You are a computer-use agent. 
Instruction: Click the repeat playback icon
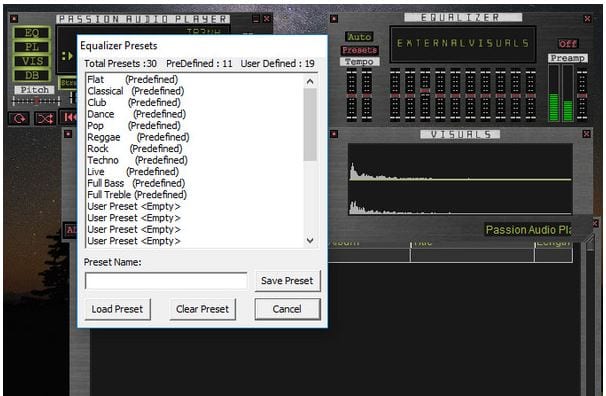[x=19, y=118]
